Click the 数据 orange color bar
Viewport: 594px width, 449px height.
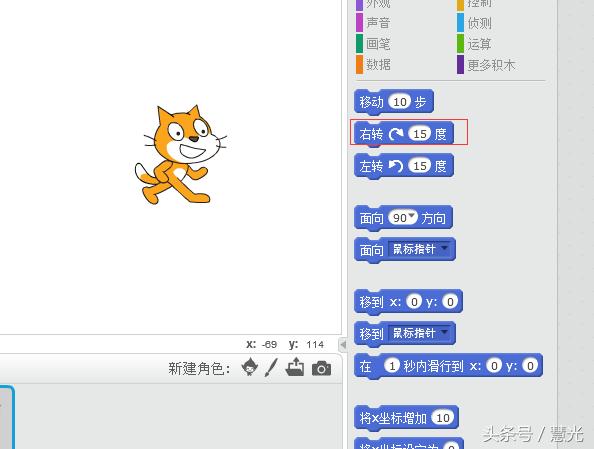tap(359, 64)
